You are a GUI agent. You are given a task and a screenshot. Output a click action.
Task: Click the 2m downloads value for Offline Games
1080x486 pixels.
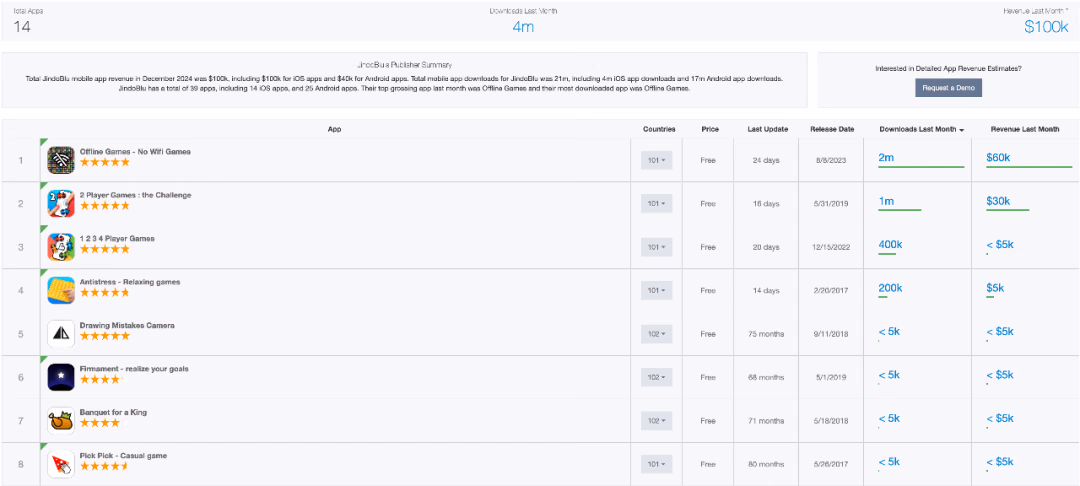click(886, 158)
